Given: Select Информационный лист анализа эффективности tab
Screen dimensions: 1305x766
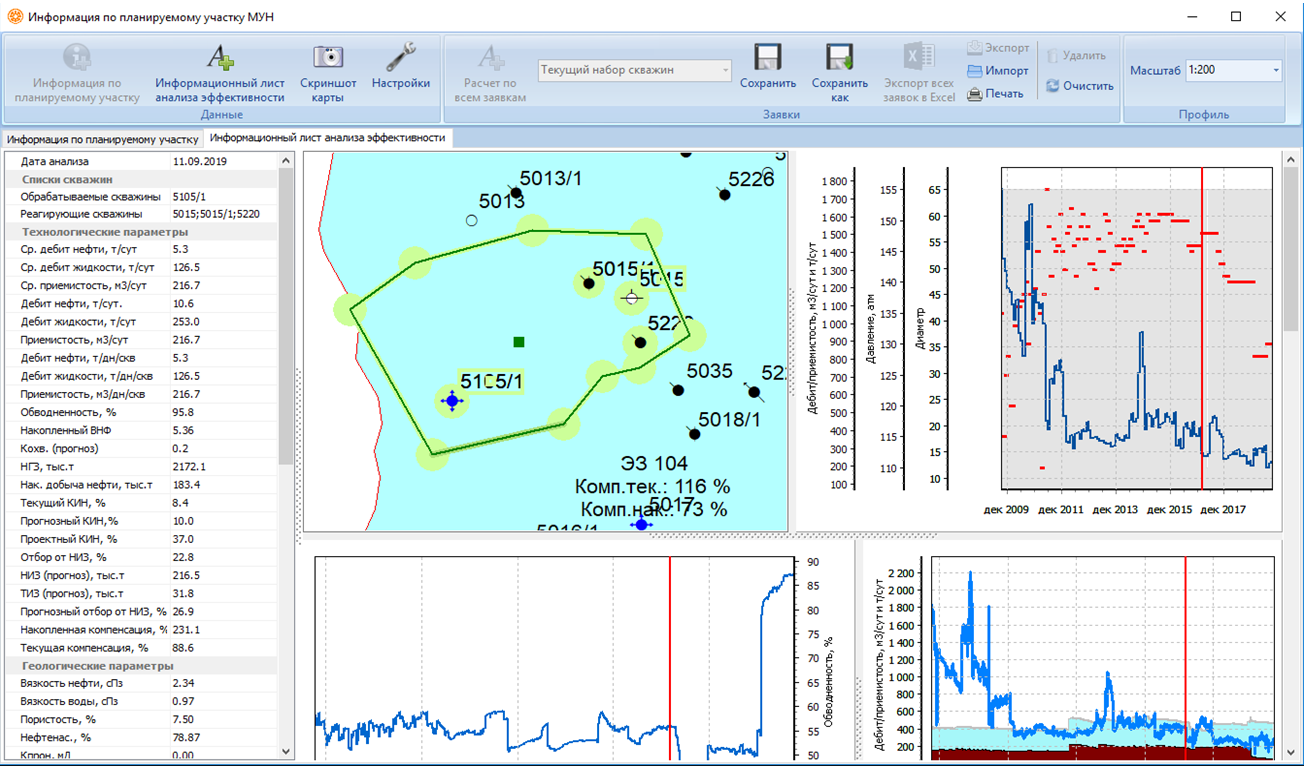Looking at the screenshot, I should point(329,138).
